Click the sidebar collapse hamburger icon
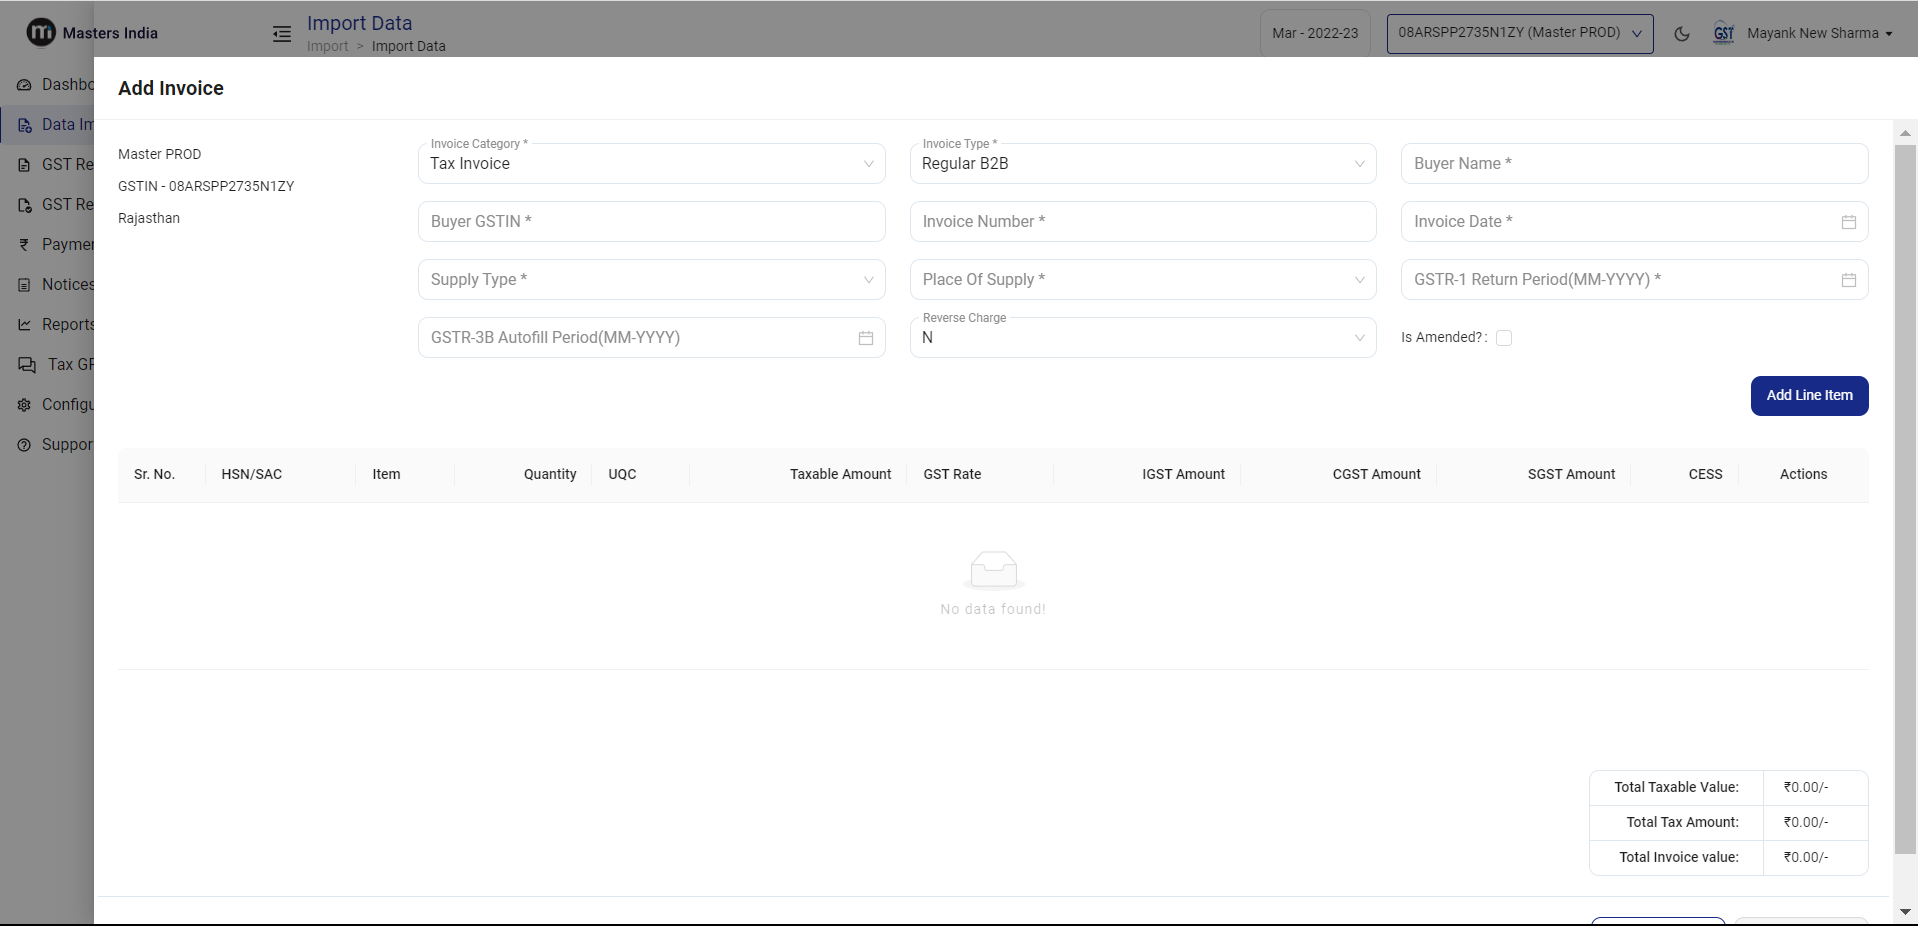Screen dimensions: 1918x926 pos(282,34)
